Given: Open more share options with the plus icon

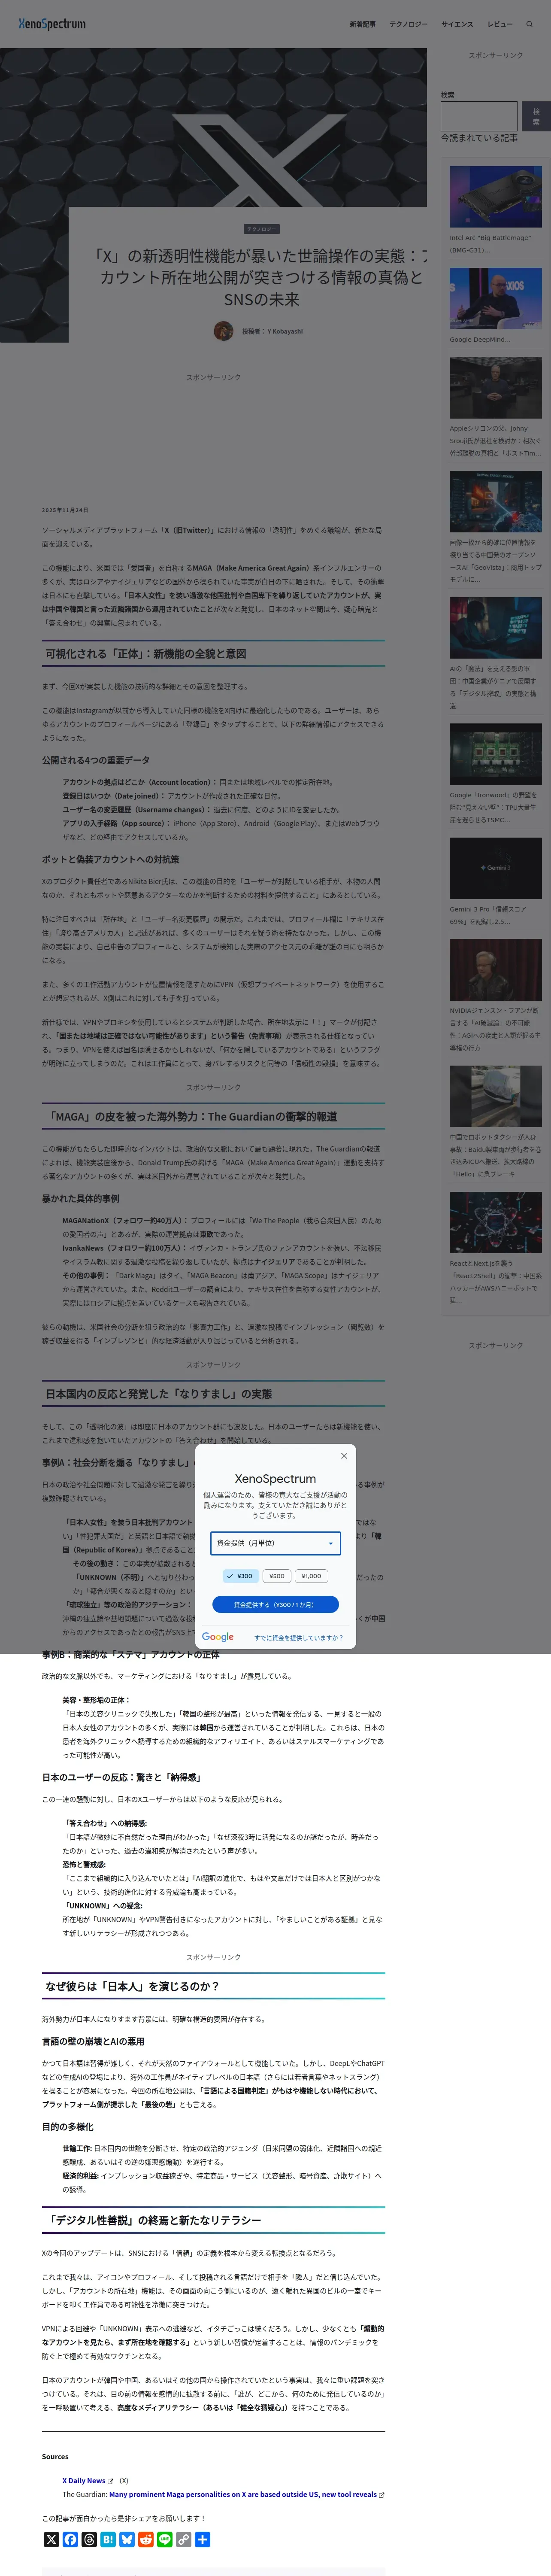Looking at the screenshot, I should coord(203,2539).
